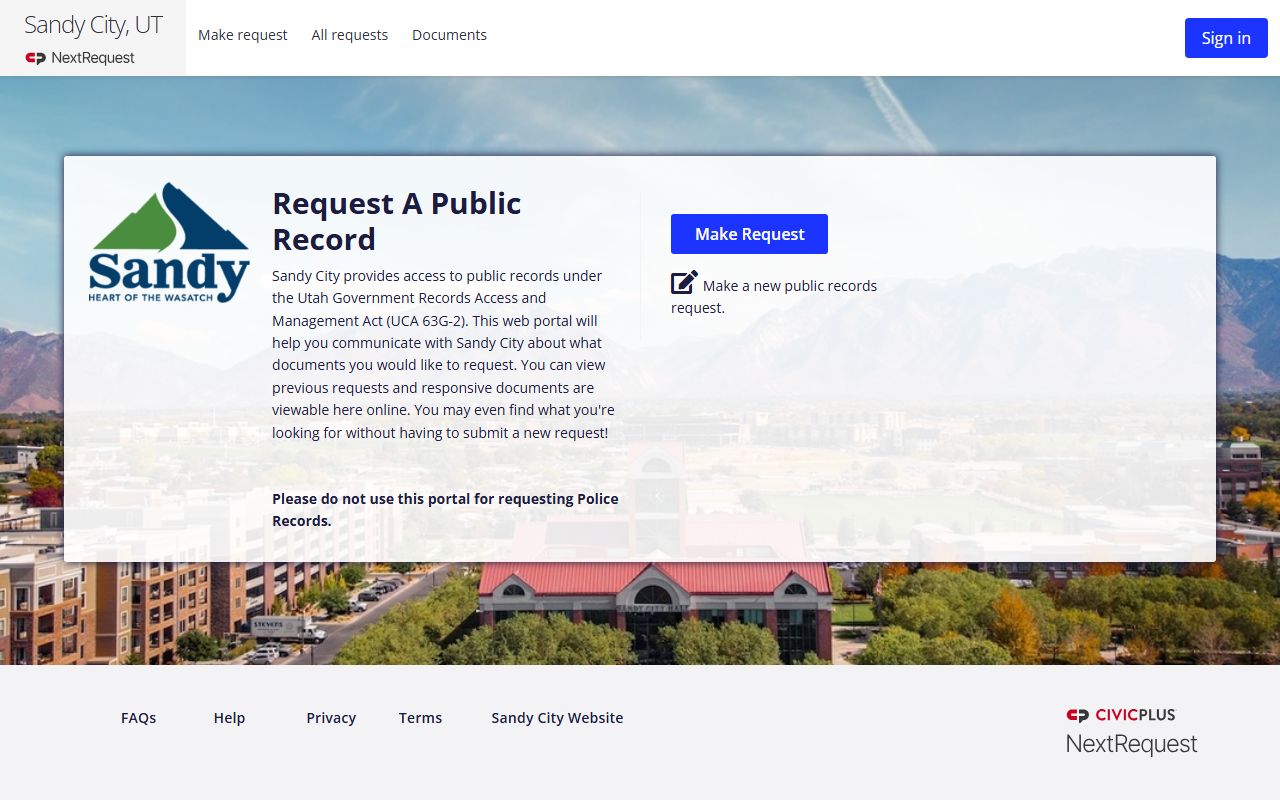Click the CivicPlus logo in the footer

pyautogui.click(x=1121, y=715)
